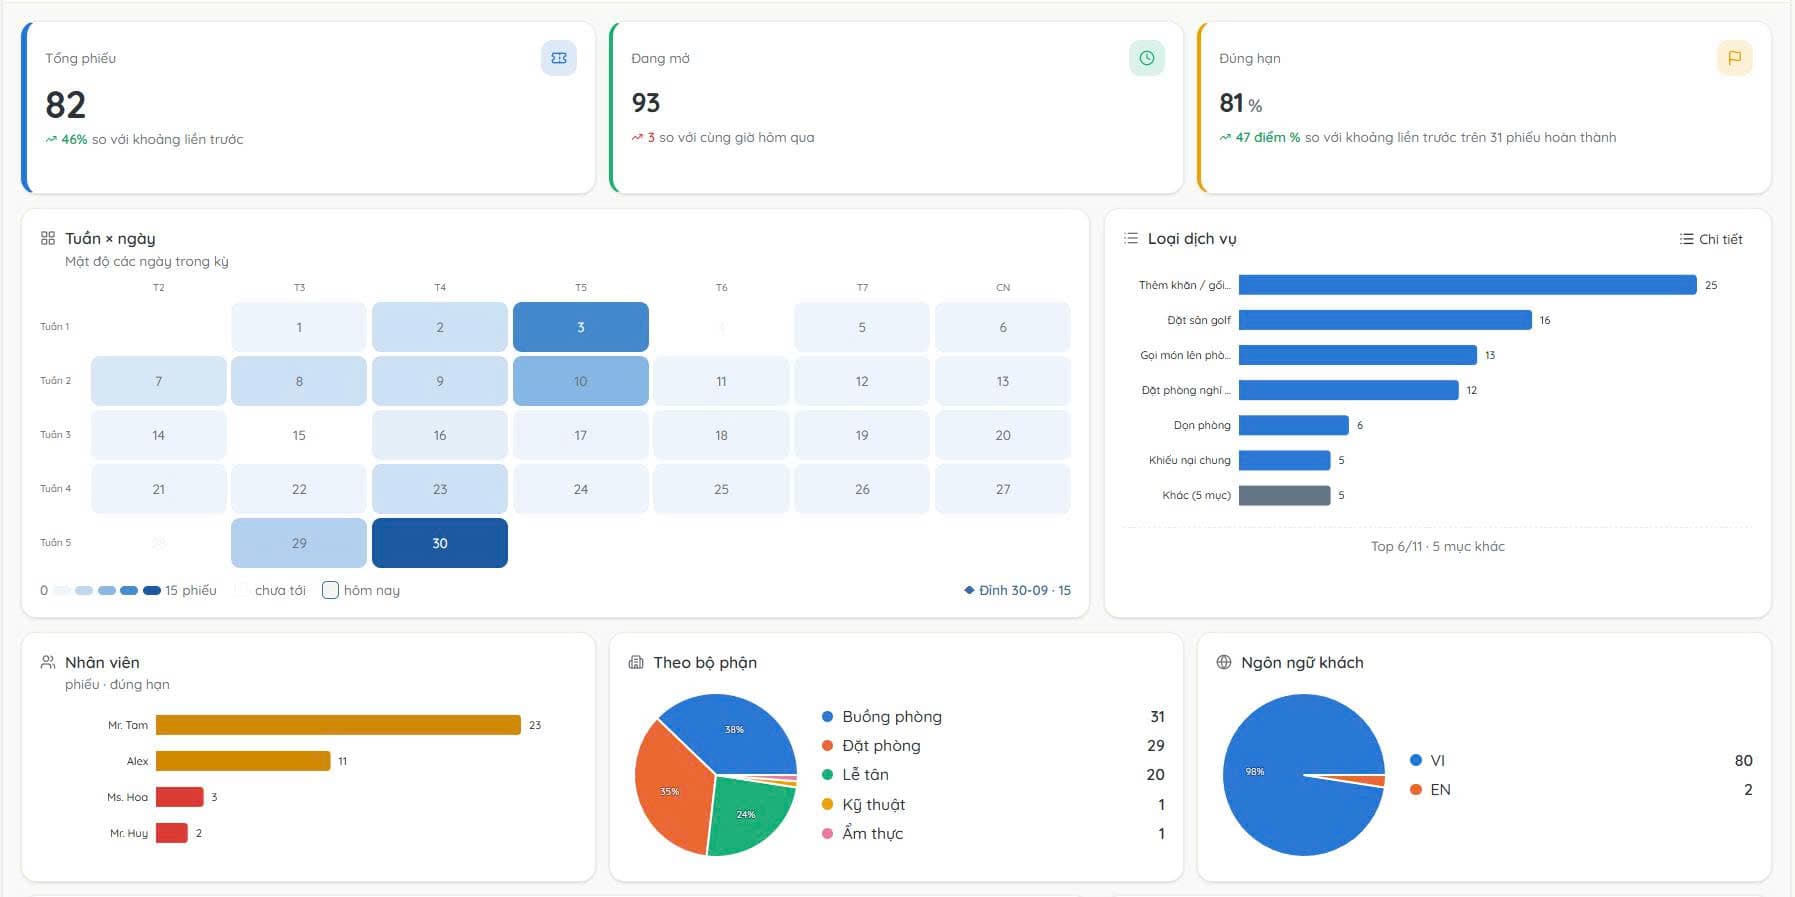Viewport: 1795px width, 897px height.
Task: Click Buồng phòng legend color dot
Action: tap(827, 717)
